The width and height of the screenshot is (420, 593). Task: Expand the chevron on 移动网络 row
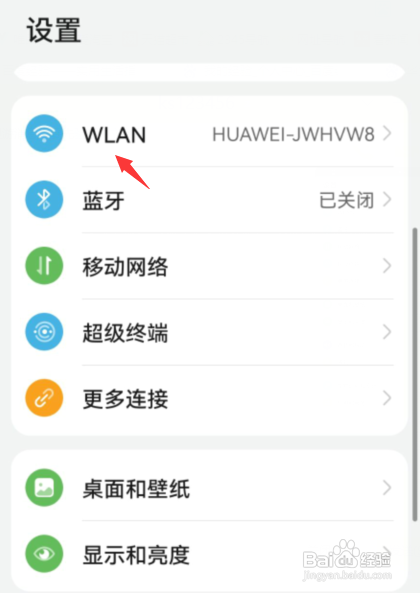point(387,266)
